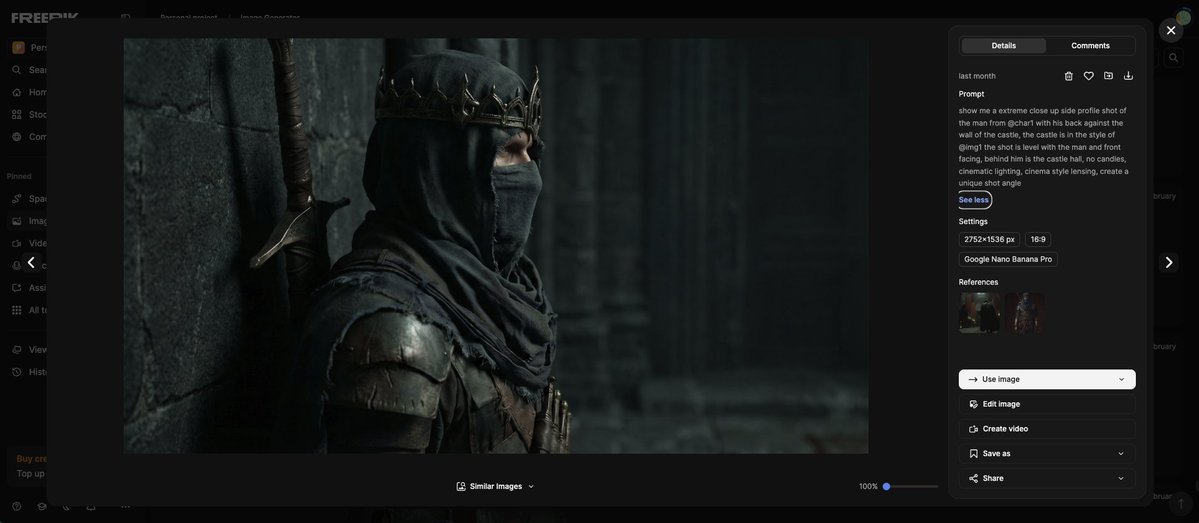The height and width of the screenshot is (523, 1199).
Task: Click the Spaces icon under Pinned
Action: tap(17, 199)
